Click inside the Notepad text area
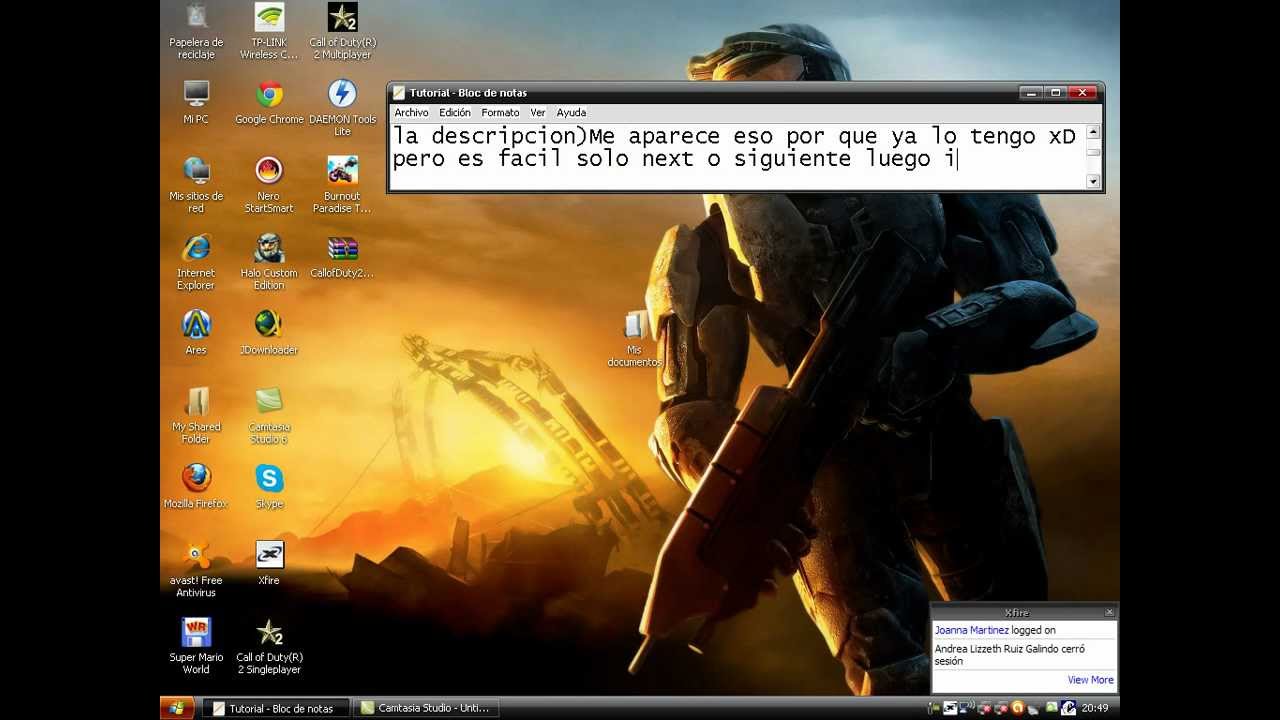 [x=737, y=156]
